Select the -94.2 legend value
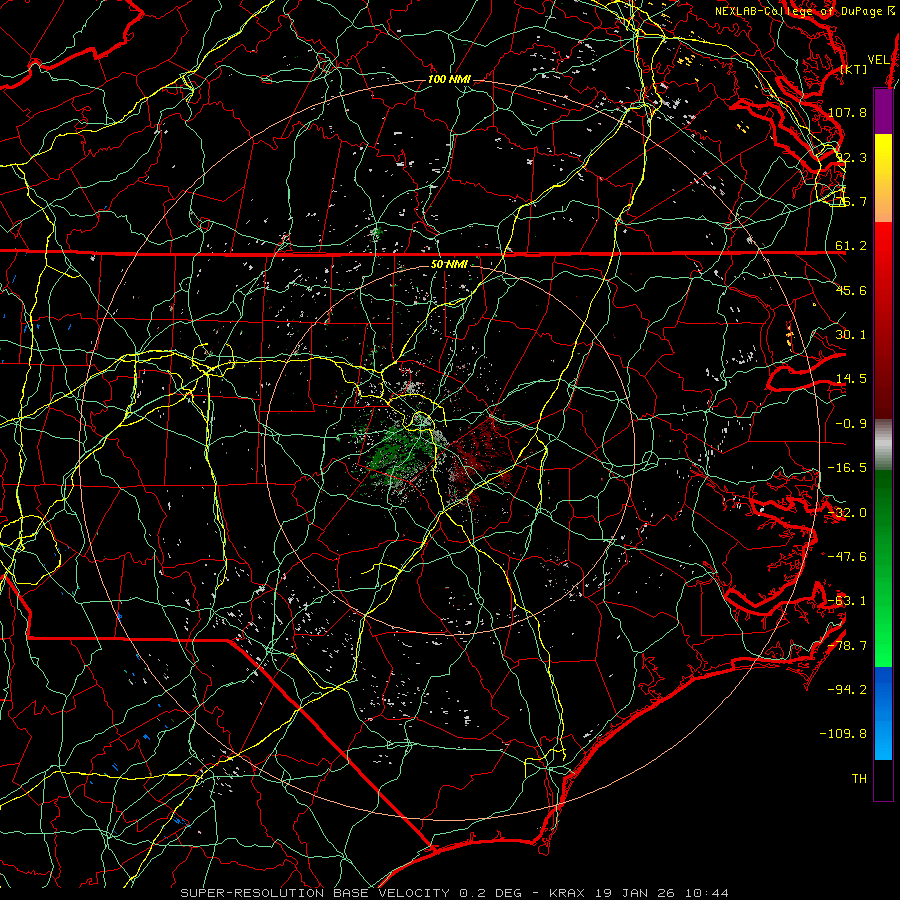The height and width of the screenshot is (900, 900). (x=847, y=689)
